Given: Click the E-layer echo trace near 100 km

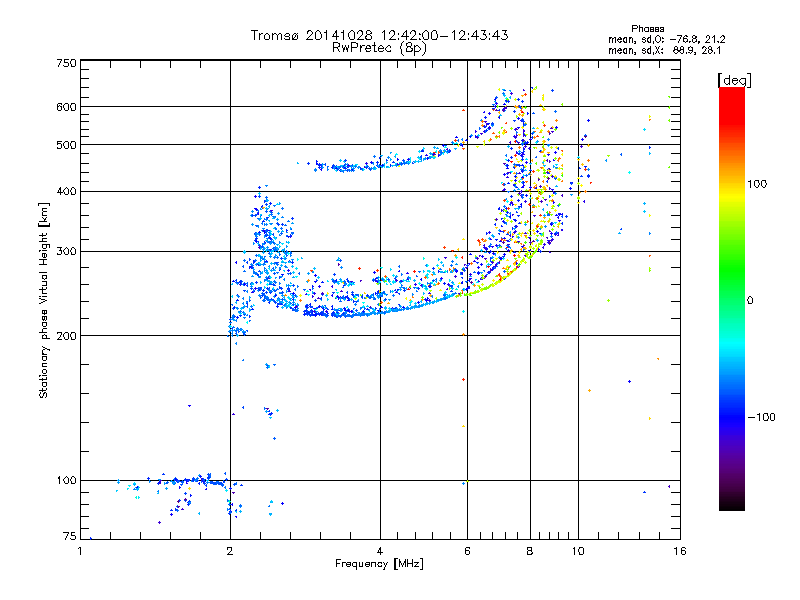Looking at the screenshot, I should coord(189,481).
